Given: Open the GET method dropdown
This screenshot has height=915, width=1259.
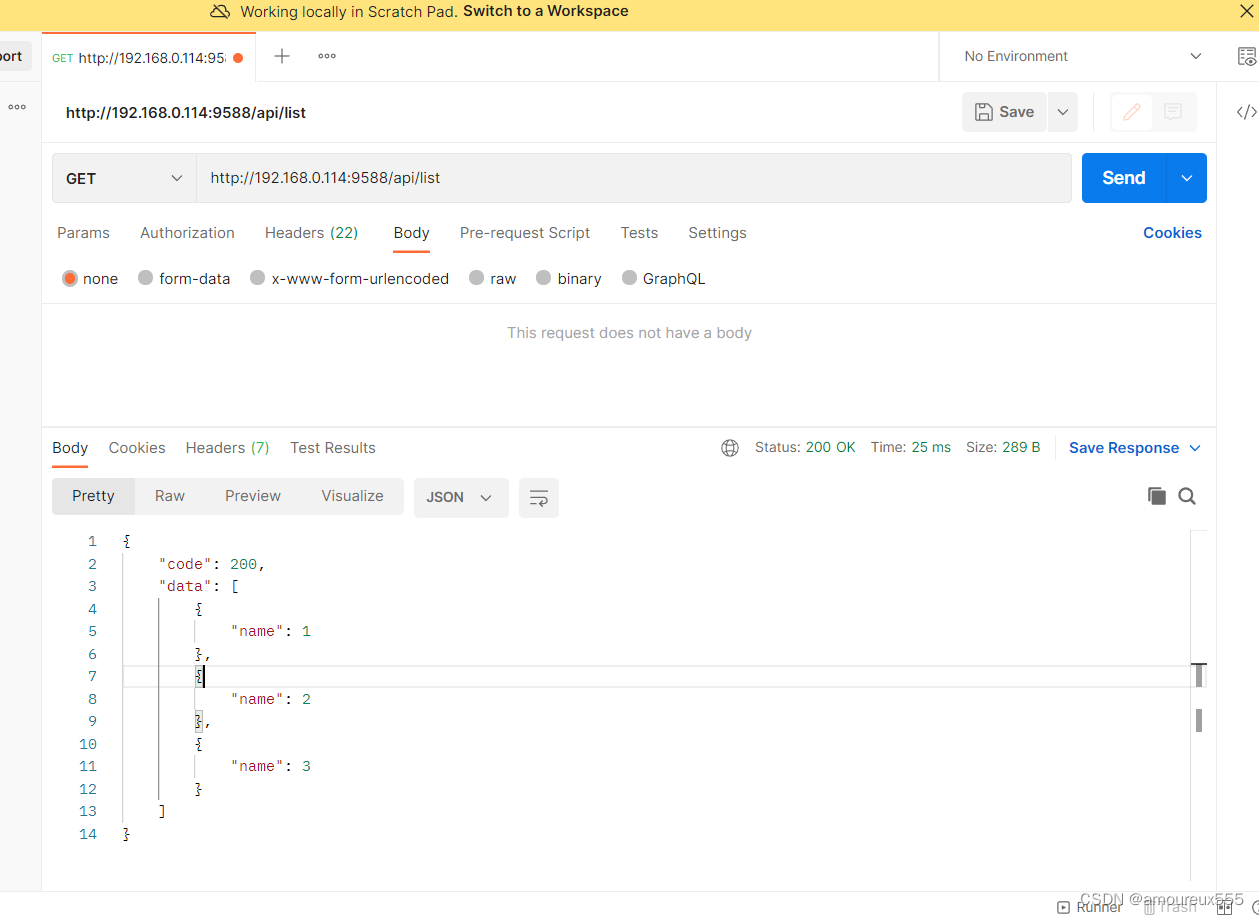Looking at the screenshot, I should coord(123,178).
